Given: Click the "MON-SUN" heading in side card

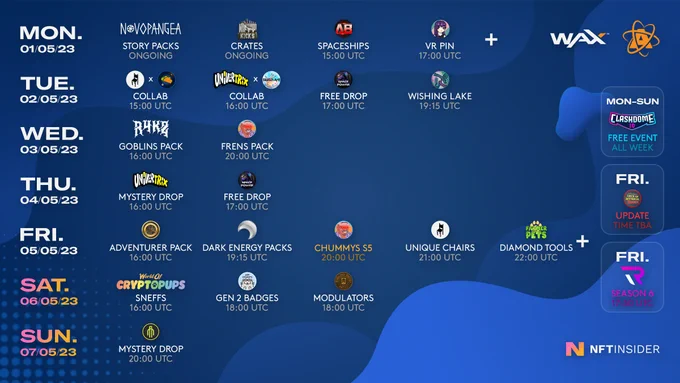Looking at the screenshot, I should [632, 101].
